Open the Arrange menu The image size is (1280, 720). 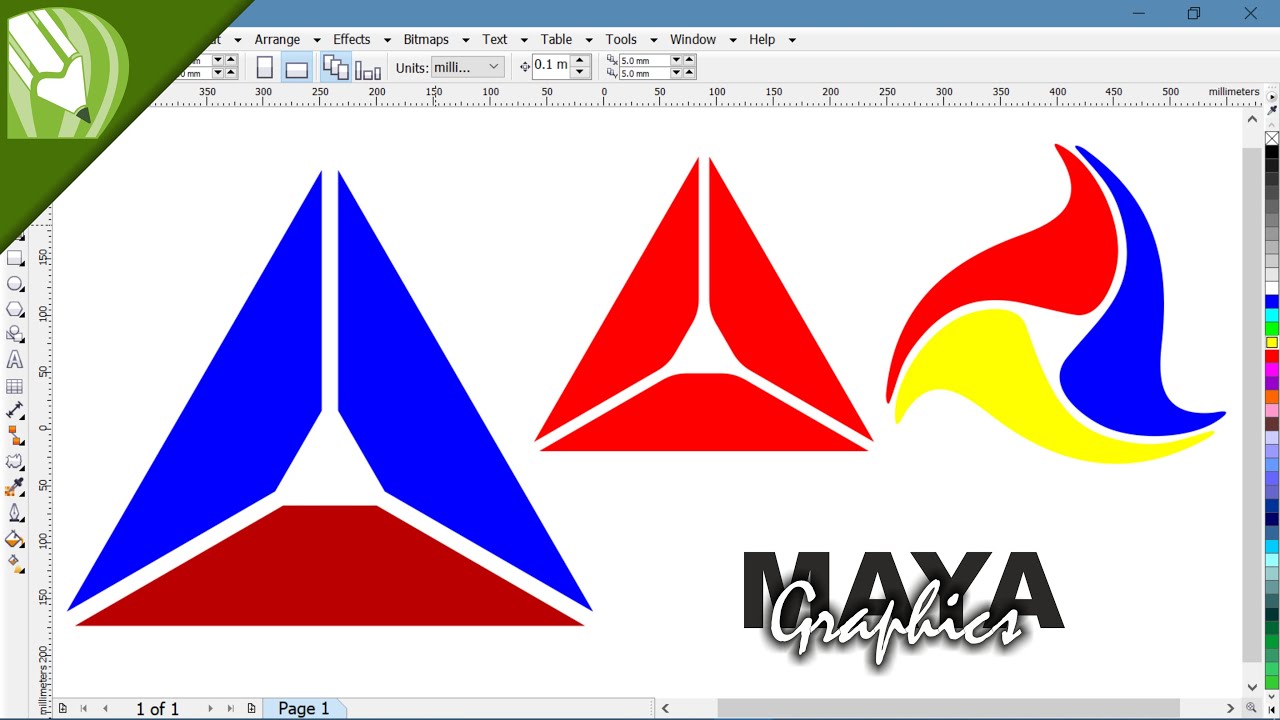coord(277,39)
